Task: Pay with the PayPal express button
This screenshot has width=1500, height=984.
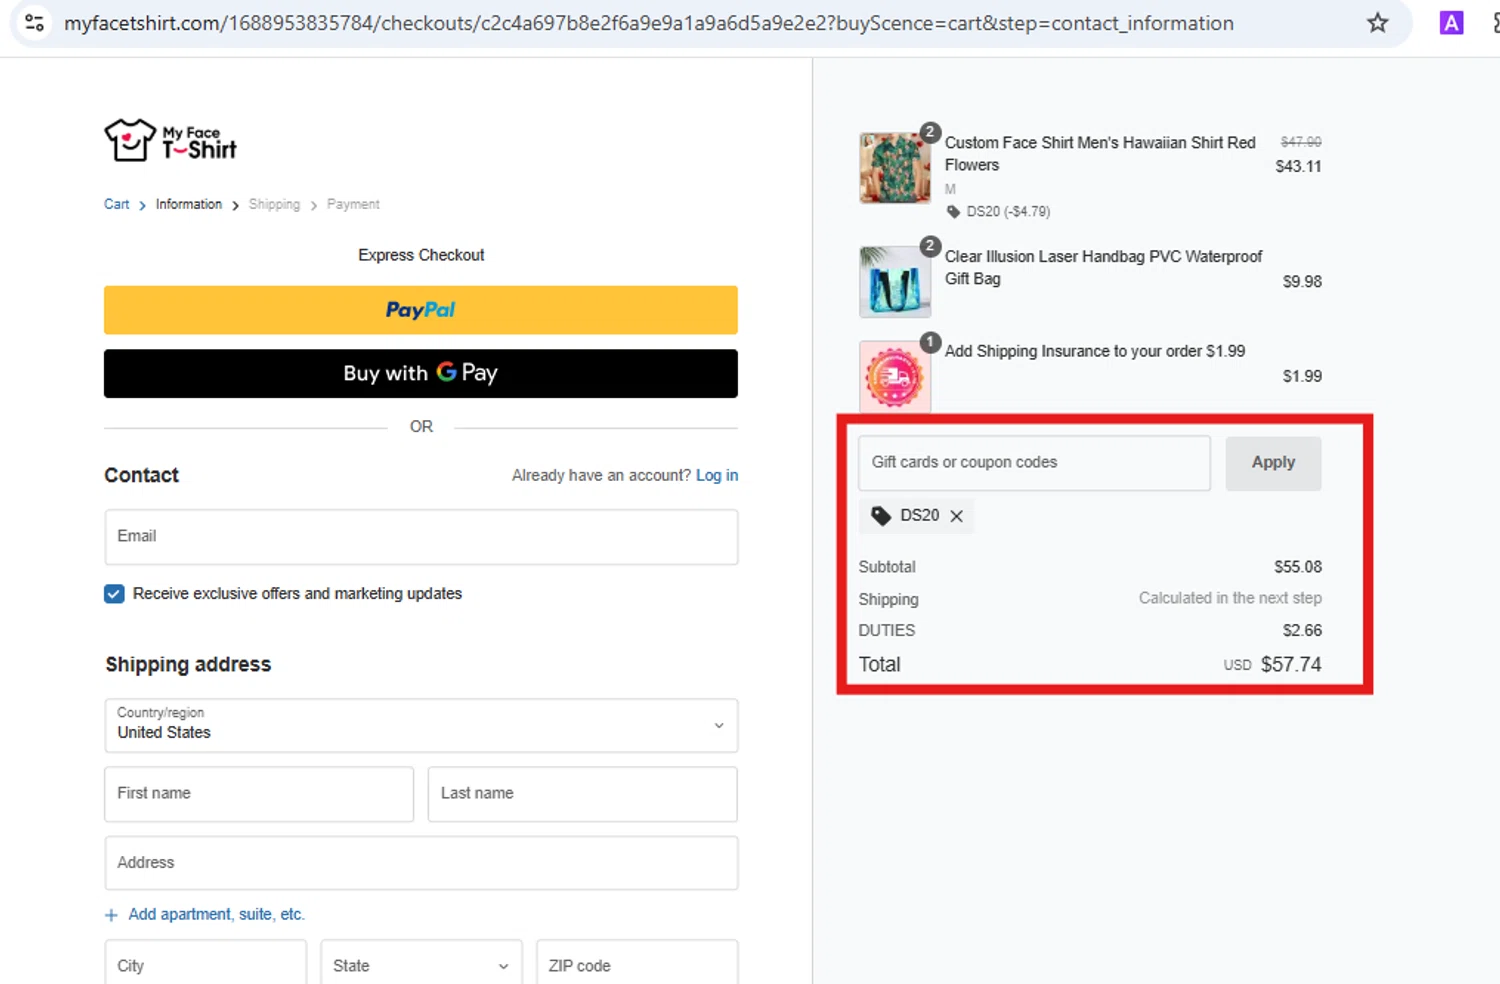Action: click(421, 310)
